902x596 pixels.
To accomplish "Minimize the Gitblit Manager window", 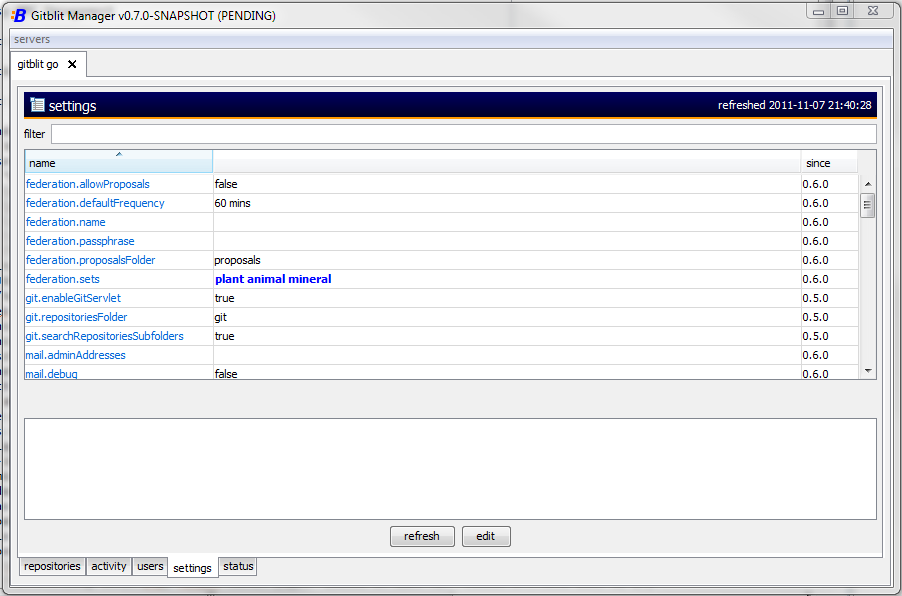I will pos(819,11).
